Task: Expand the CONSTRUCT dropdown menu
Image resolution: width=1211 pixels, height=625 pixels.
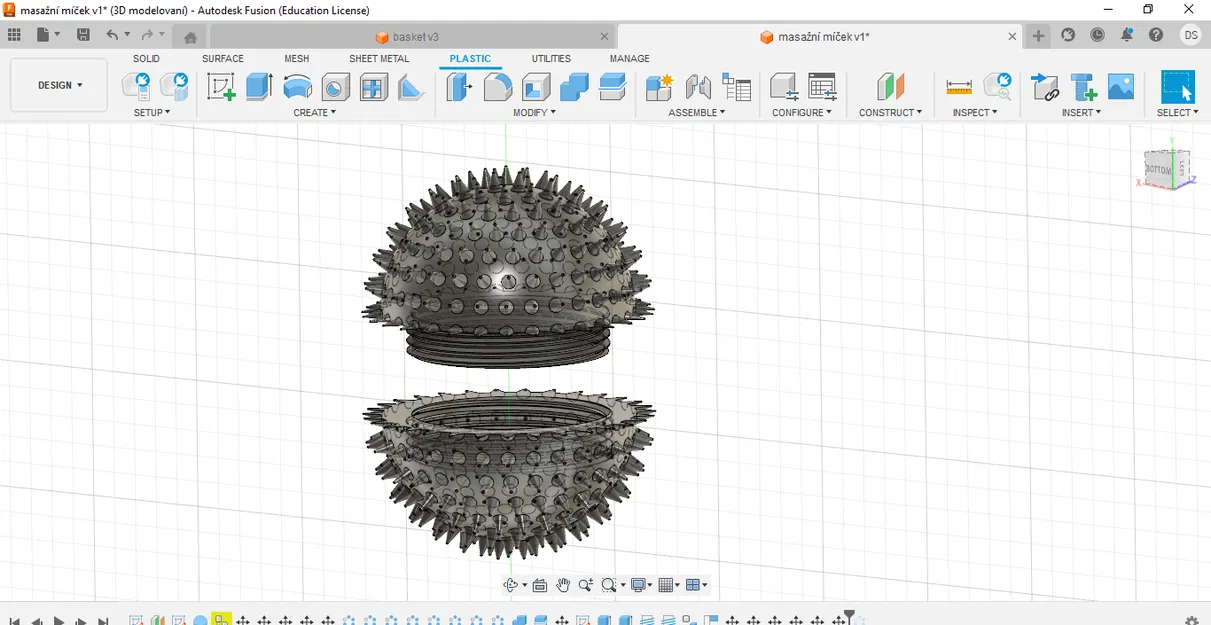Action: [890, 113]
